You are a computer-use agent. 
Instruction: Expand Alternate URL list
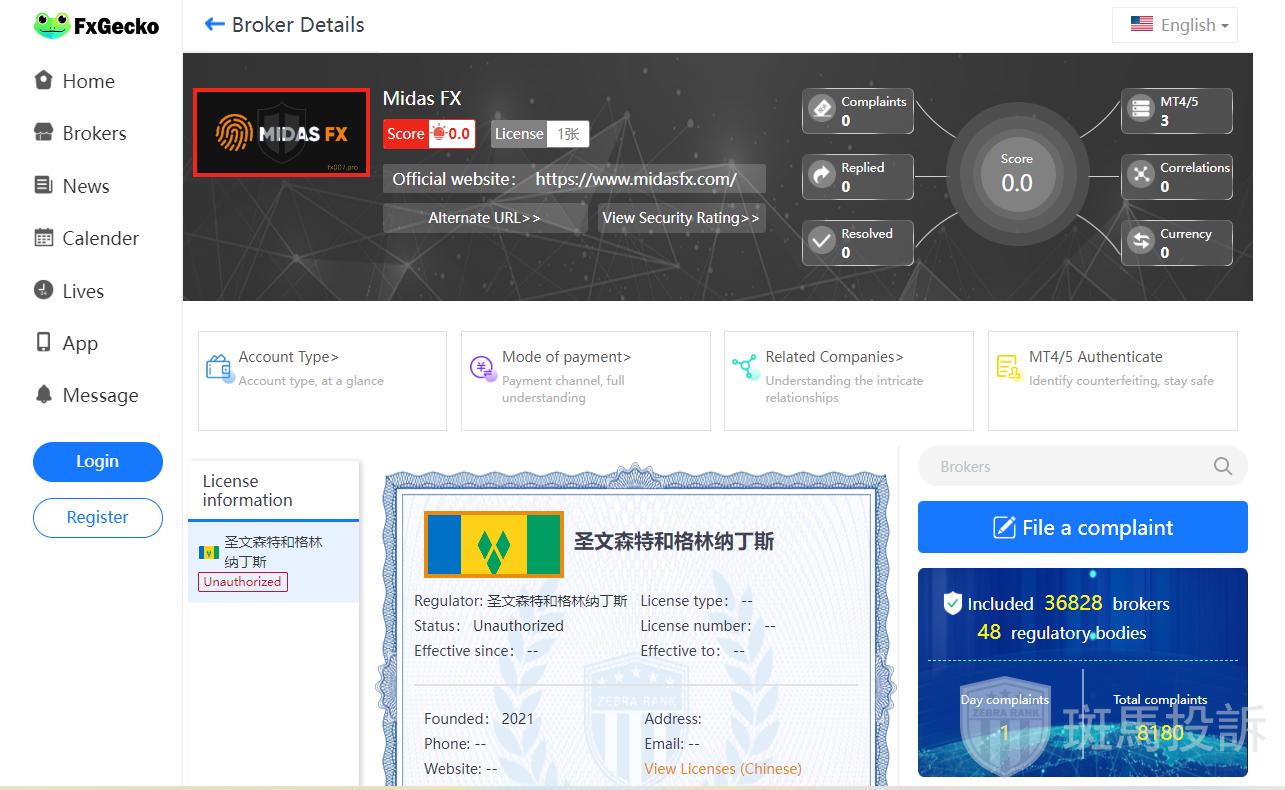(484, 218)
